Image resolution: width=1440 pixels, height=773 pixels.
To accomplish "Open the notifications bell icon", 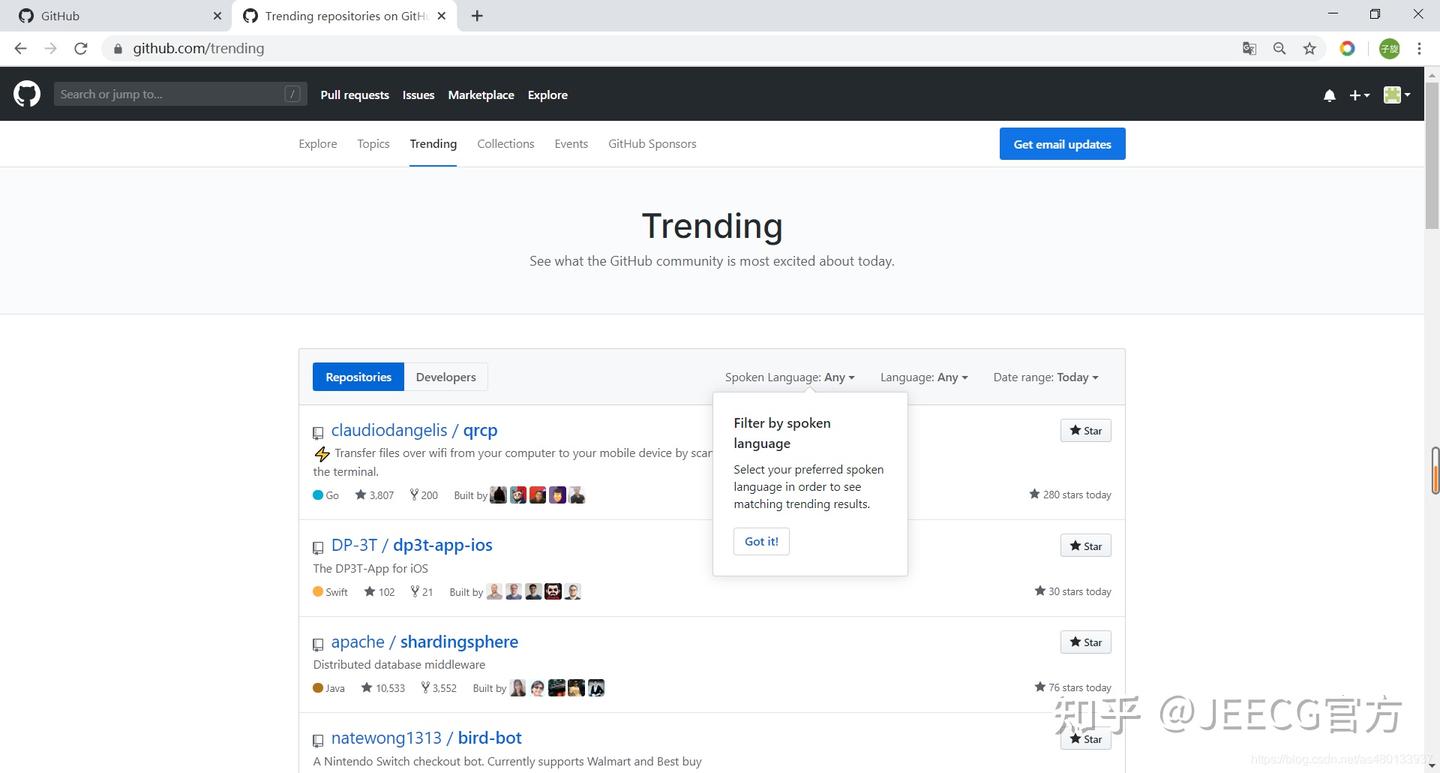I will 1329,95.
